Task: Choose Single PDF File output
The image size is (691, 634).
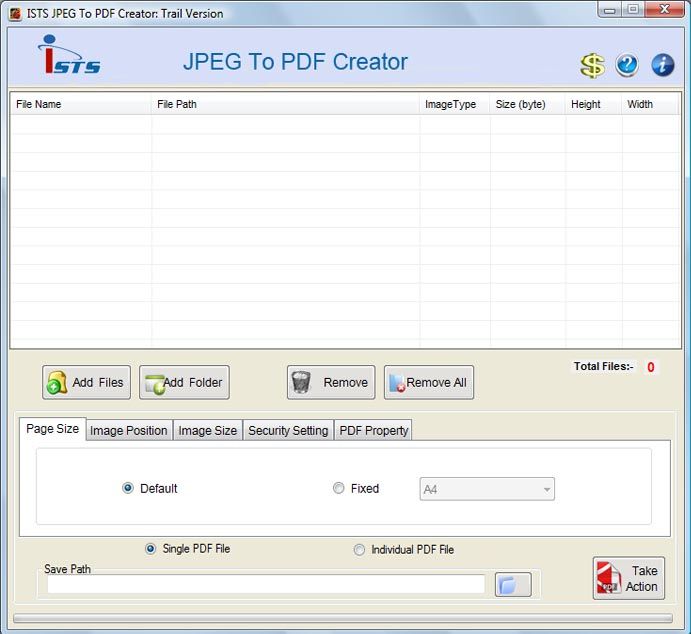Action: click(151, 549)
